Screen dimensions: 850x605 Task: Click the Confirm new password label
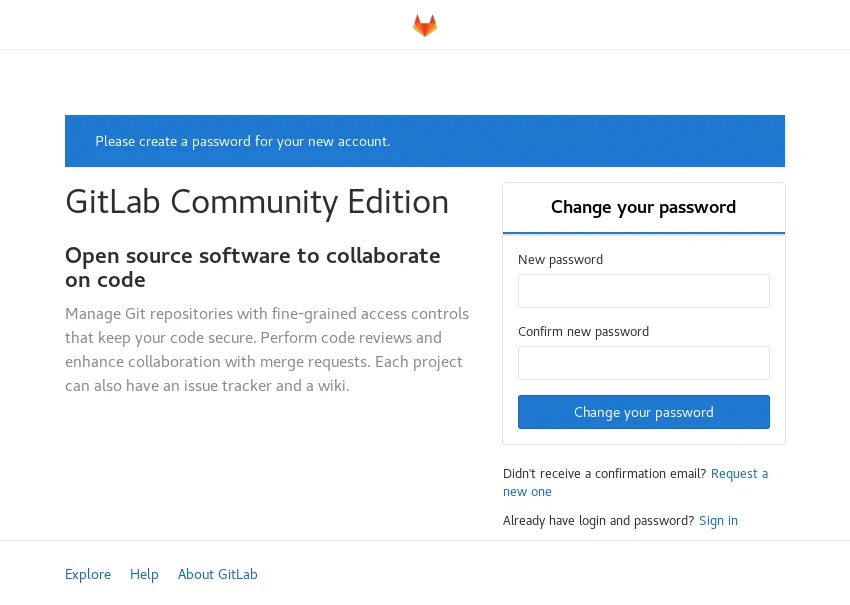(583, 332)
